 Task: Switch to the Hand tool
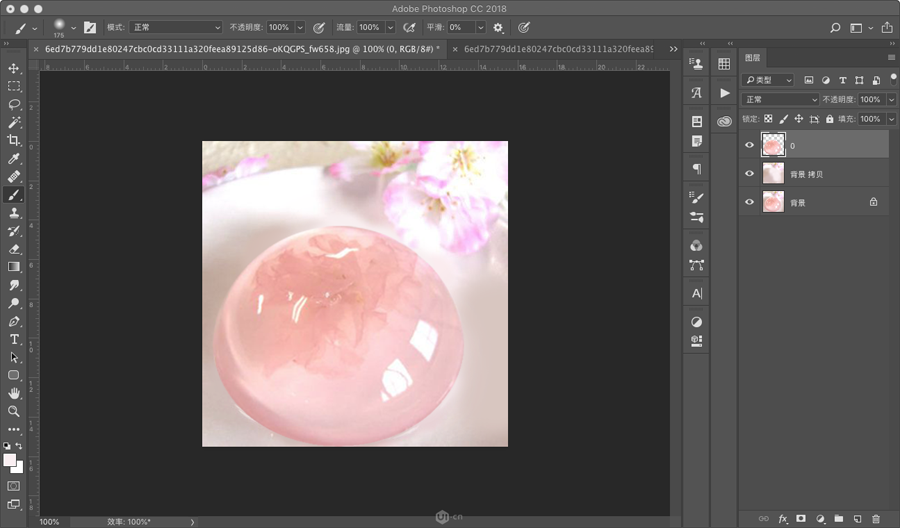click(x=14, y=393)
